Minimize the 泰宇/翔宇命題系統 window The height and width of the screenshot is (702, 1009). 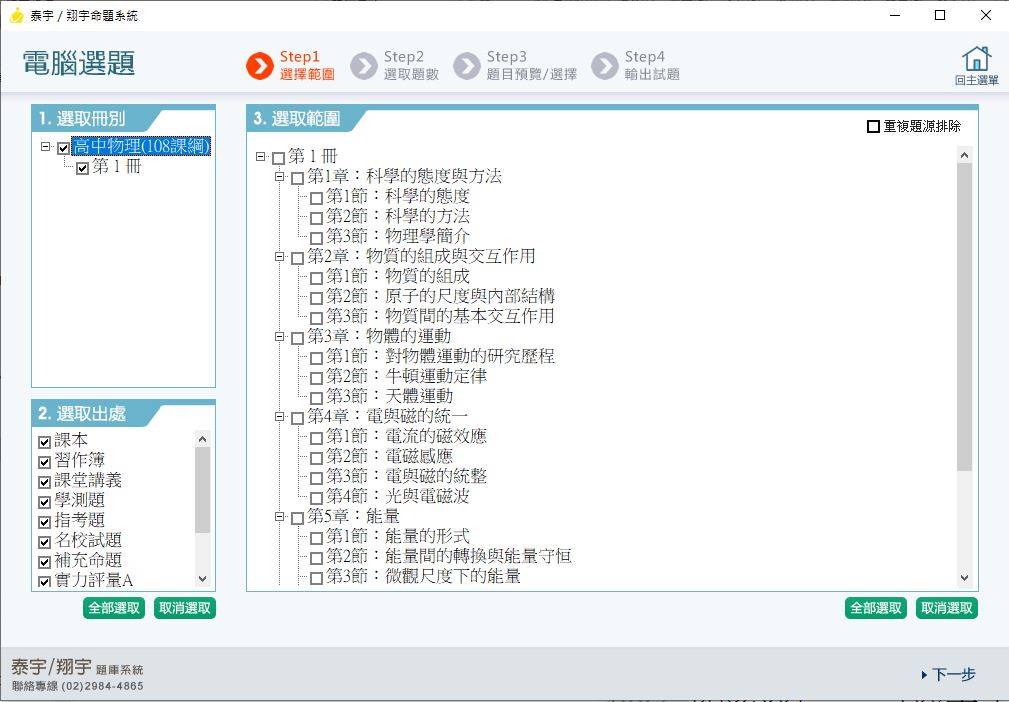(x=895, y=15)
